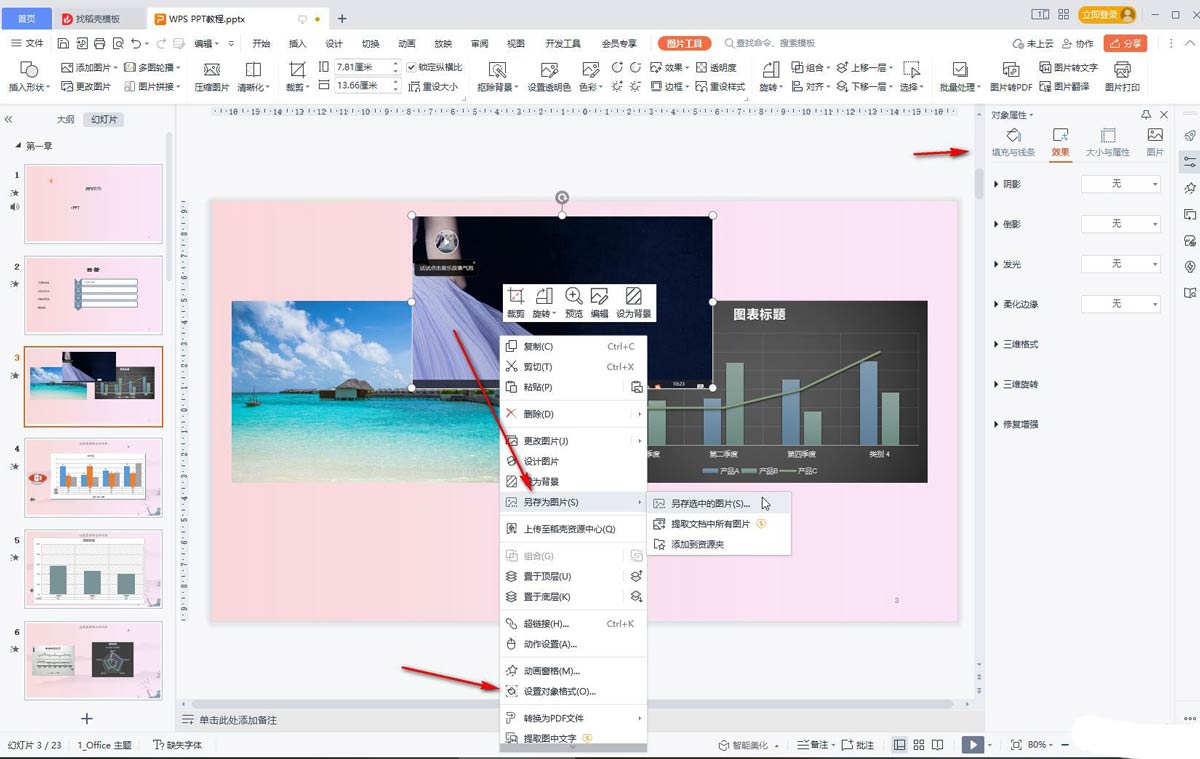Collapse 第一章 section in slide panel
Viewport: 1200px width, 759px height.
(17, 146)
